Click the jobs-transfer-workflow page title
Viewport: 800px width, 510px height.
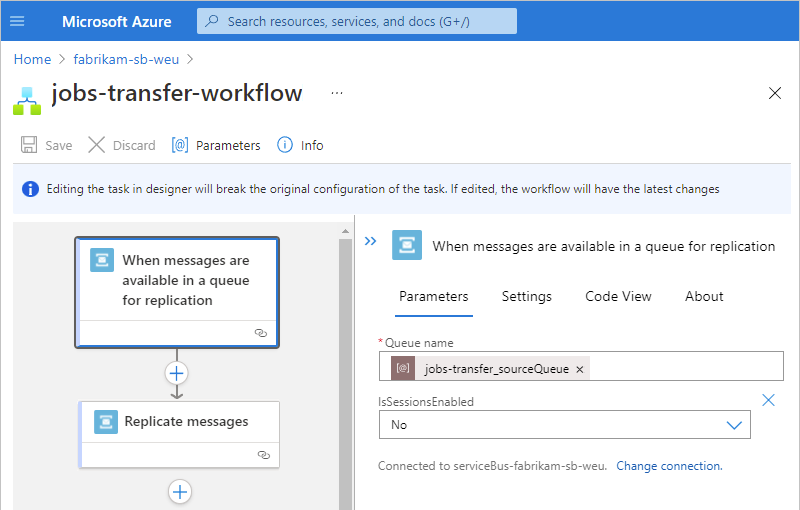(x=177, y=93)
